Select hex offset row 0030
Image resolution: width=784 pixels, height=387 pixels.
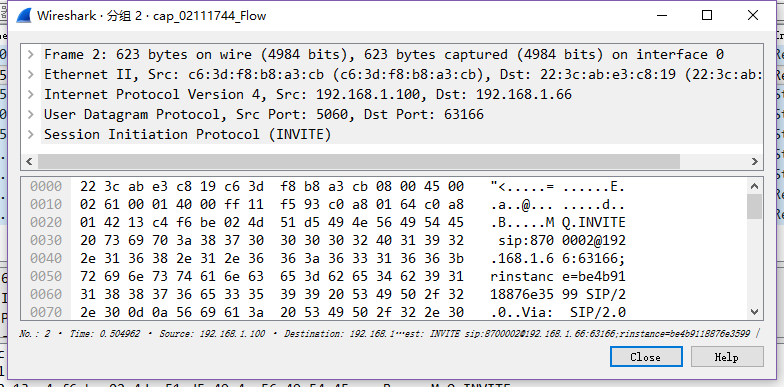tap(328, 240)
